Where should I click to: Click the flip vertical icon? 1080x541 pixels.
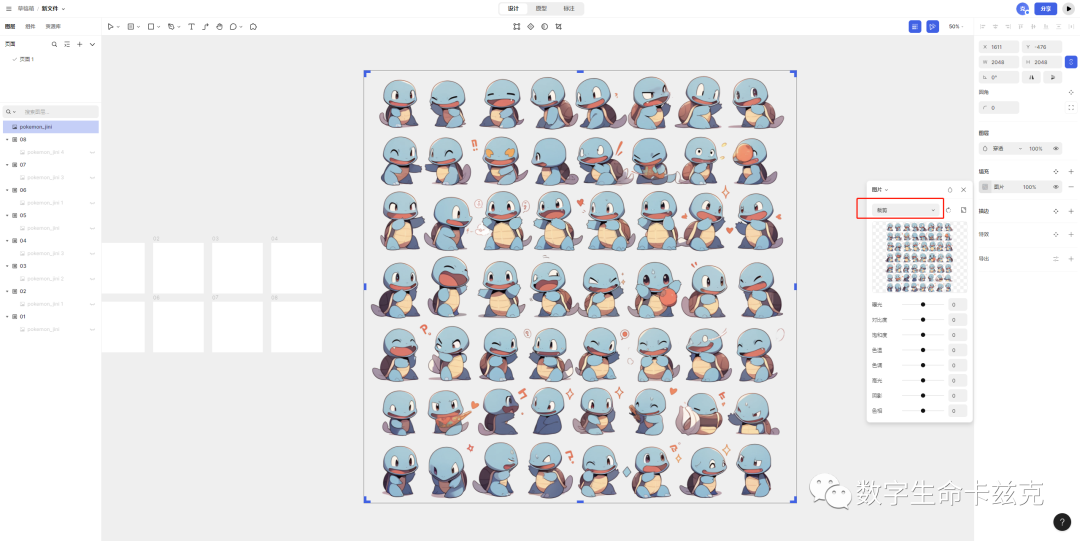(x=1052, y=78)
